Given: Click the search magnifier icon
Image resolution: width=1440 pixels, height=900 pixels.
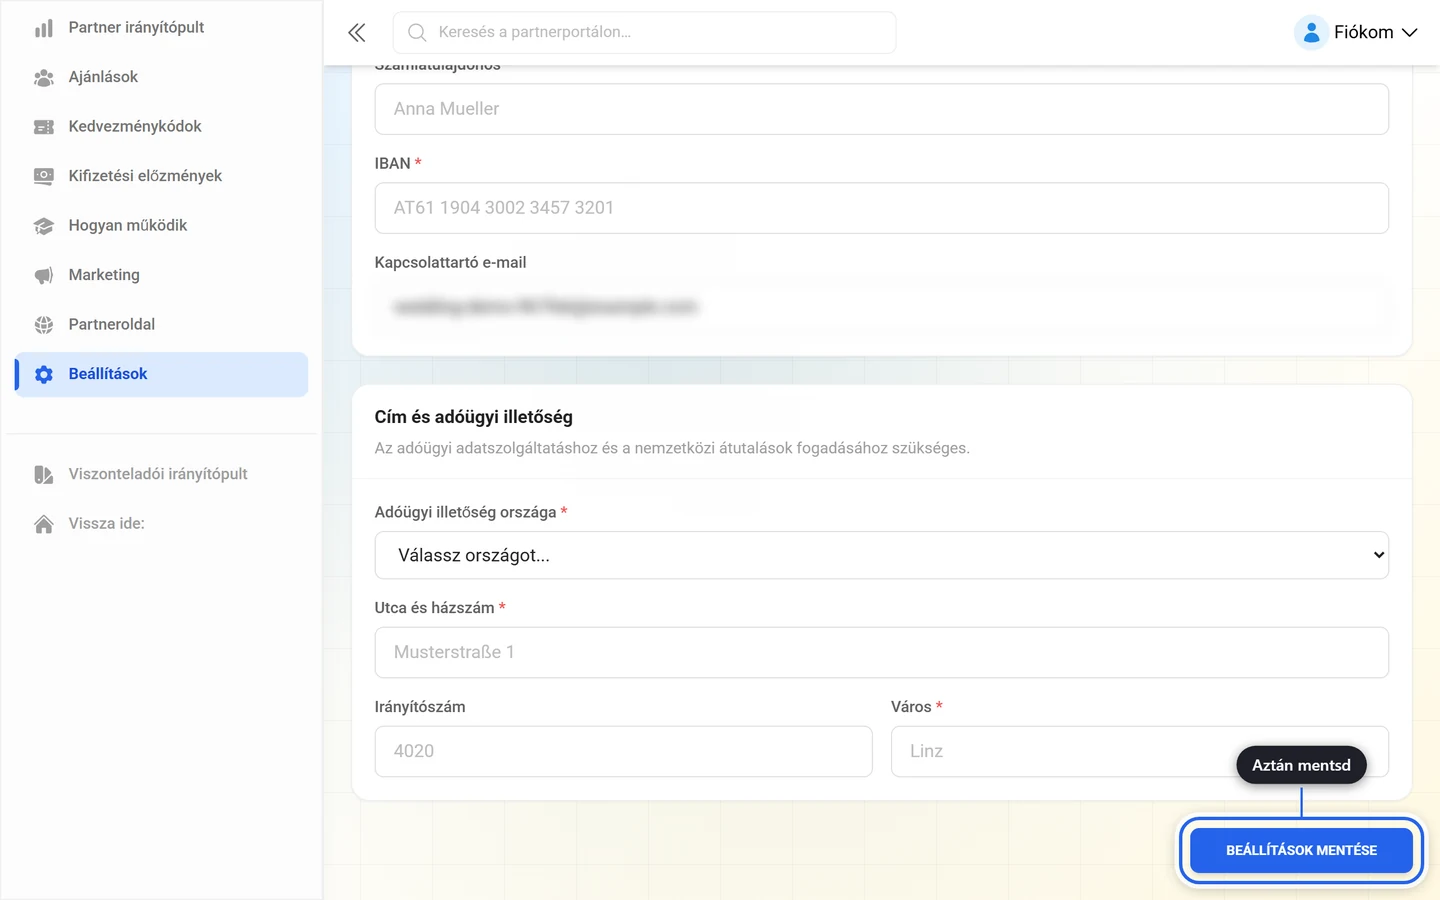Looking at the screenshot, I should pyautogui.click(x=417, y=33).
